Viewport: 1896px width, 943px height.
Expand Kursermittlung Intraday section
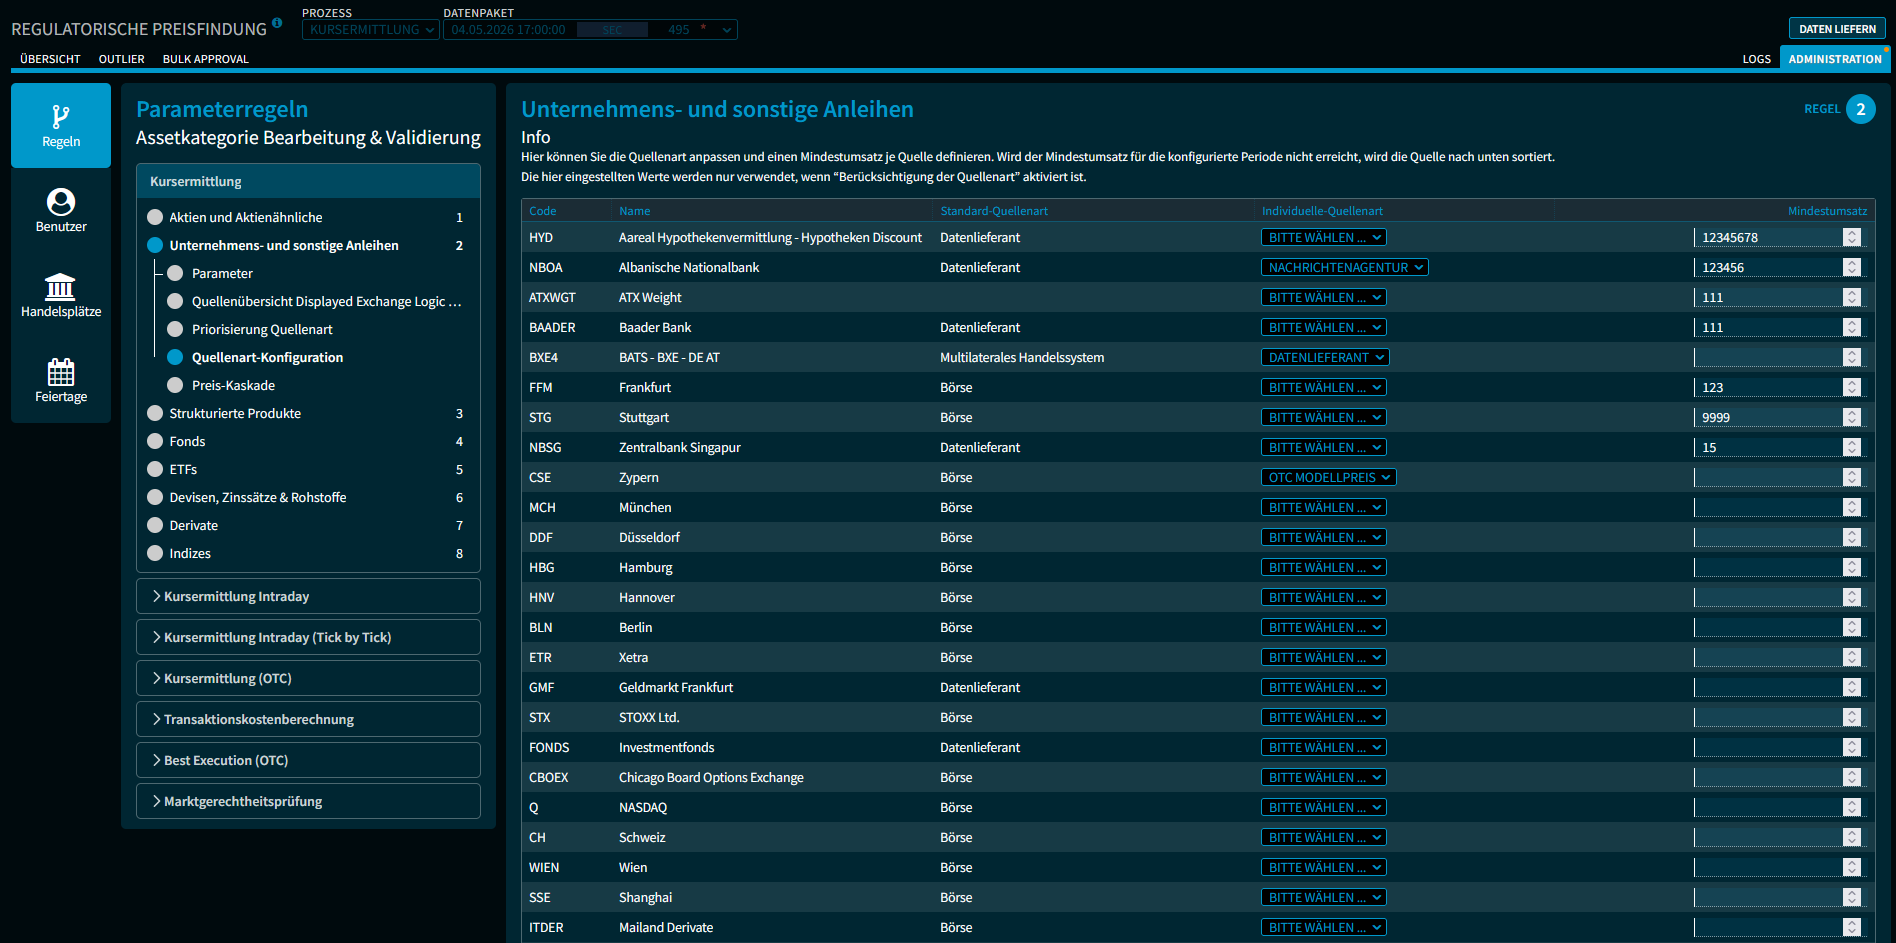point(308,596)
